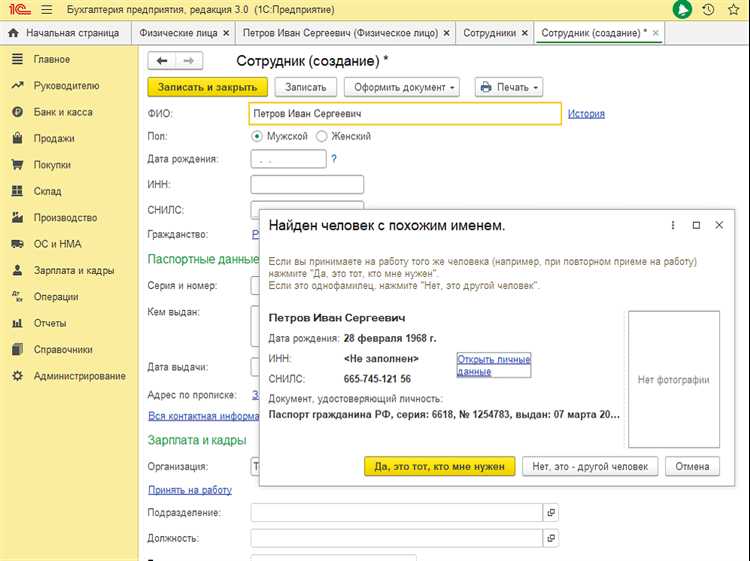Image resolution: width=750 pixels, height=561 pixels.
Task: Select the Мужской radio button
Action: (x=257, y=136)
